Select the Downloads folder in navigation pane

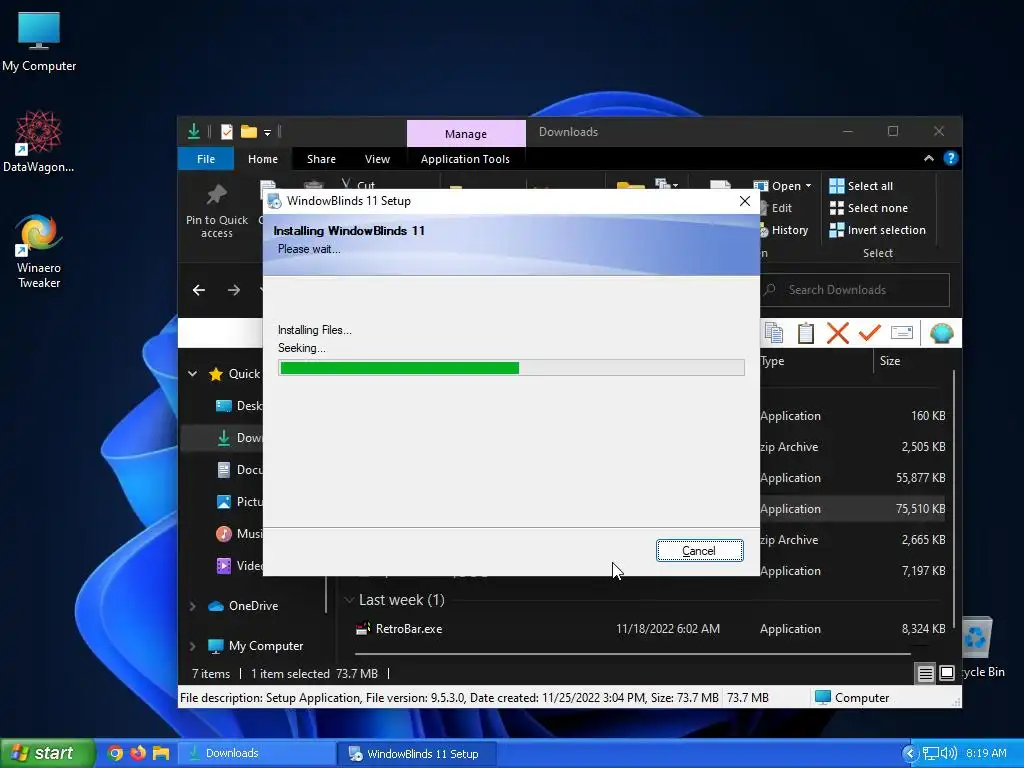coord(240,438)
